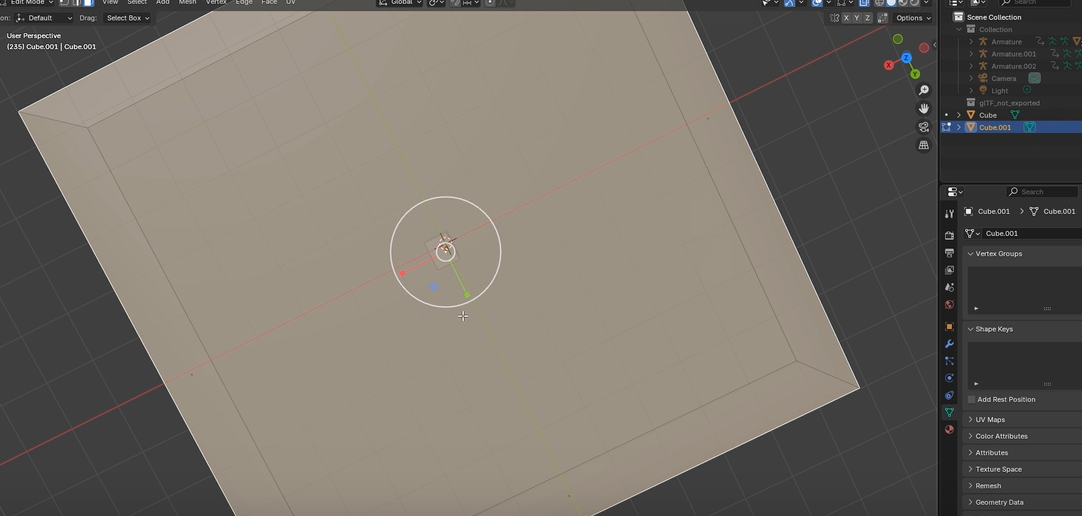Expand the Color Attributes panel

[x=970, y=436]
